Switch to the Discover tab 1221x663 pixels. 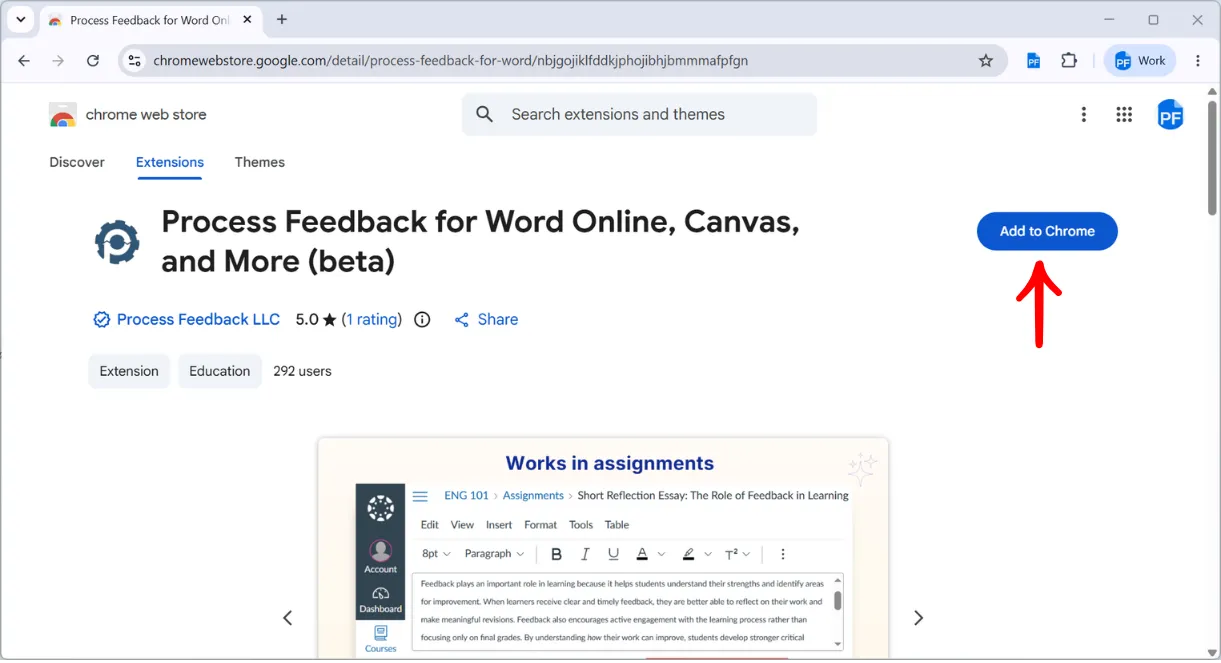pyautogui.click(x=77, y=162)
